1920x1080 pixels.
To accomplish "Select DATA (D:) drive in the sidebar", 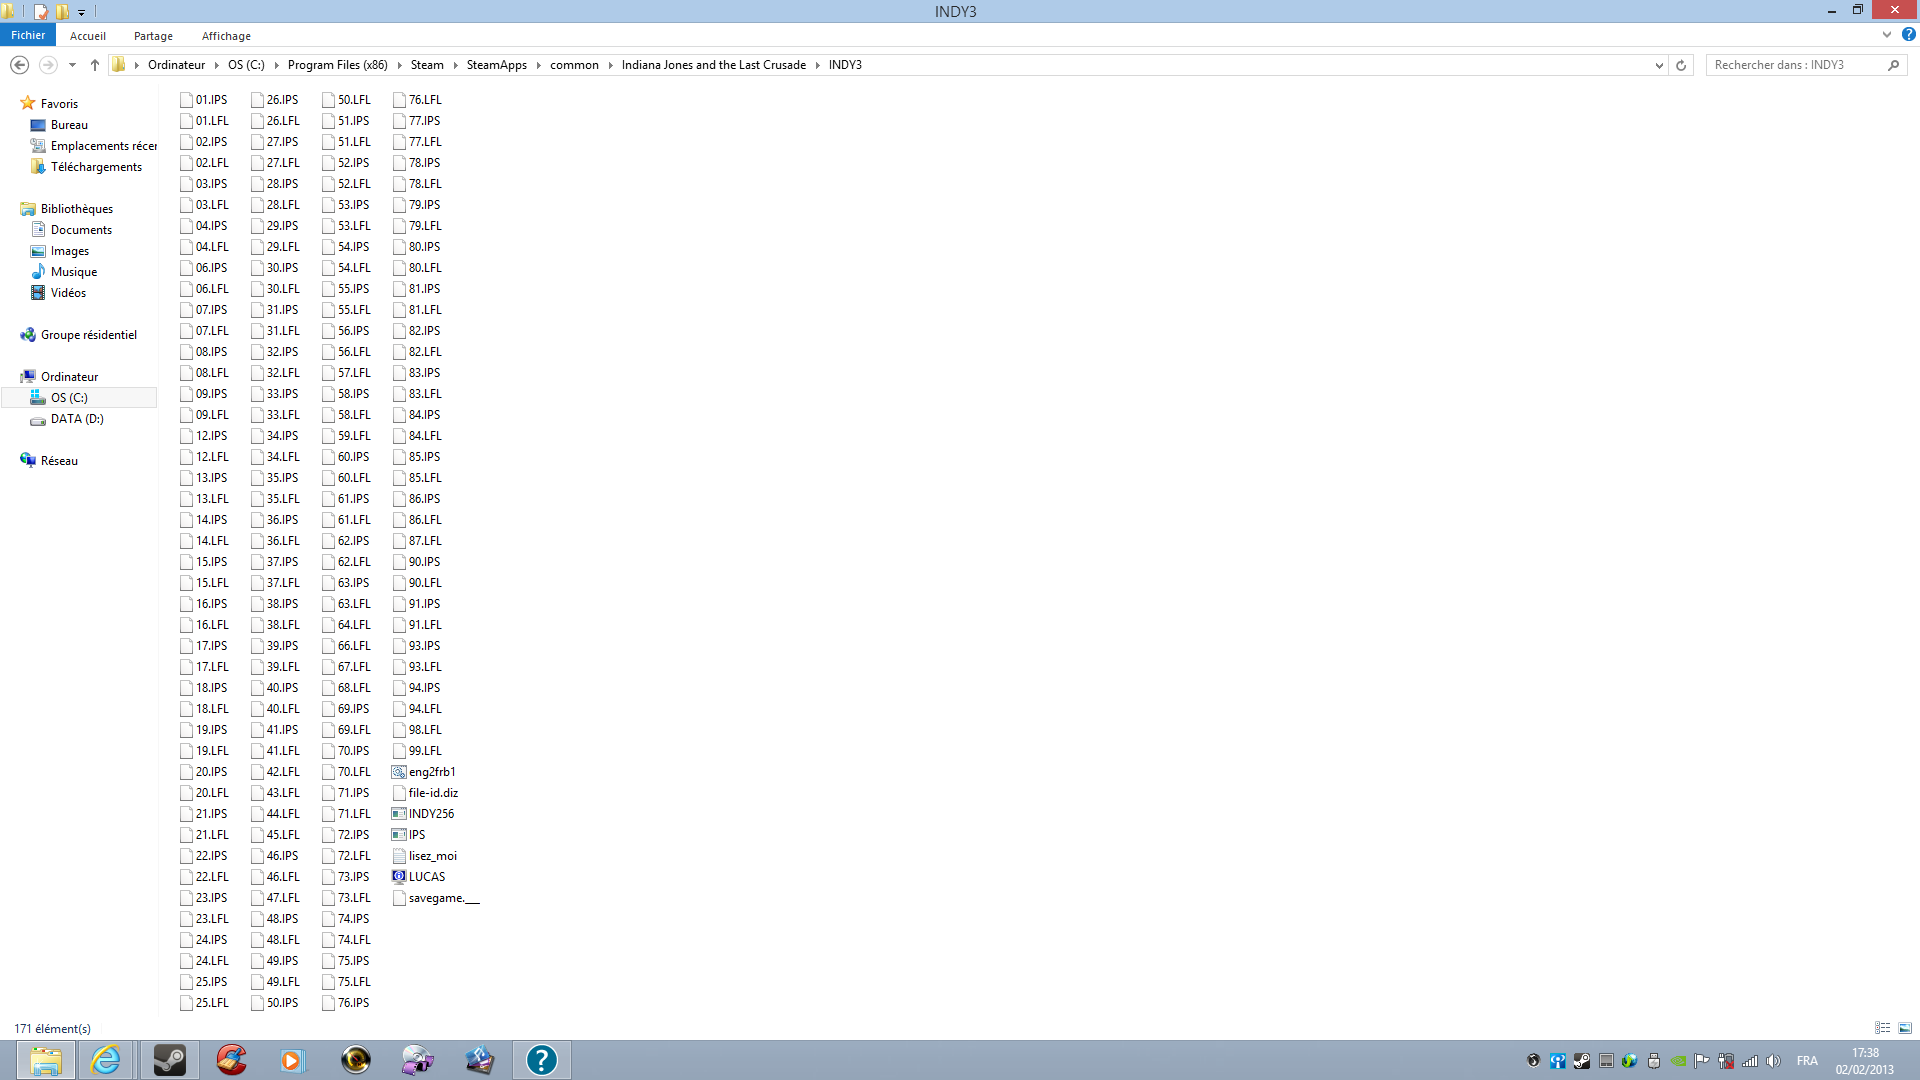I will click(x=77, y=419).
